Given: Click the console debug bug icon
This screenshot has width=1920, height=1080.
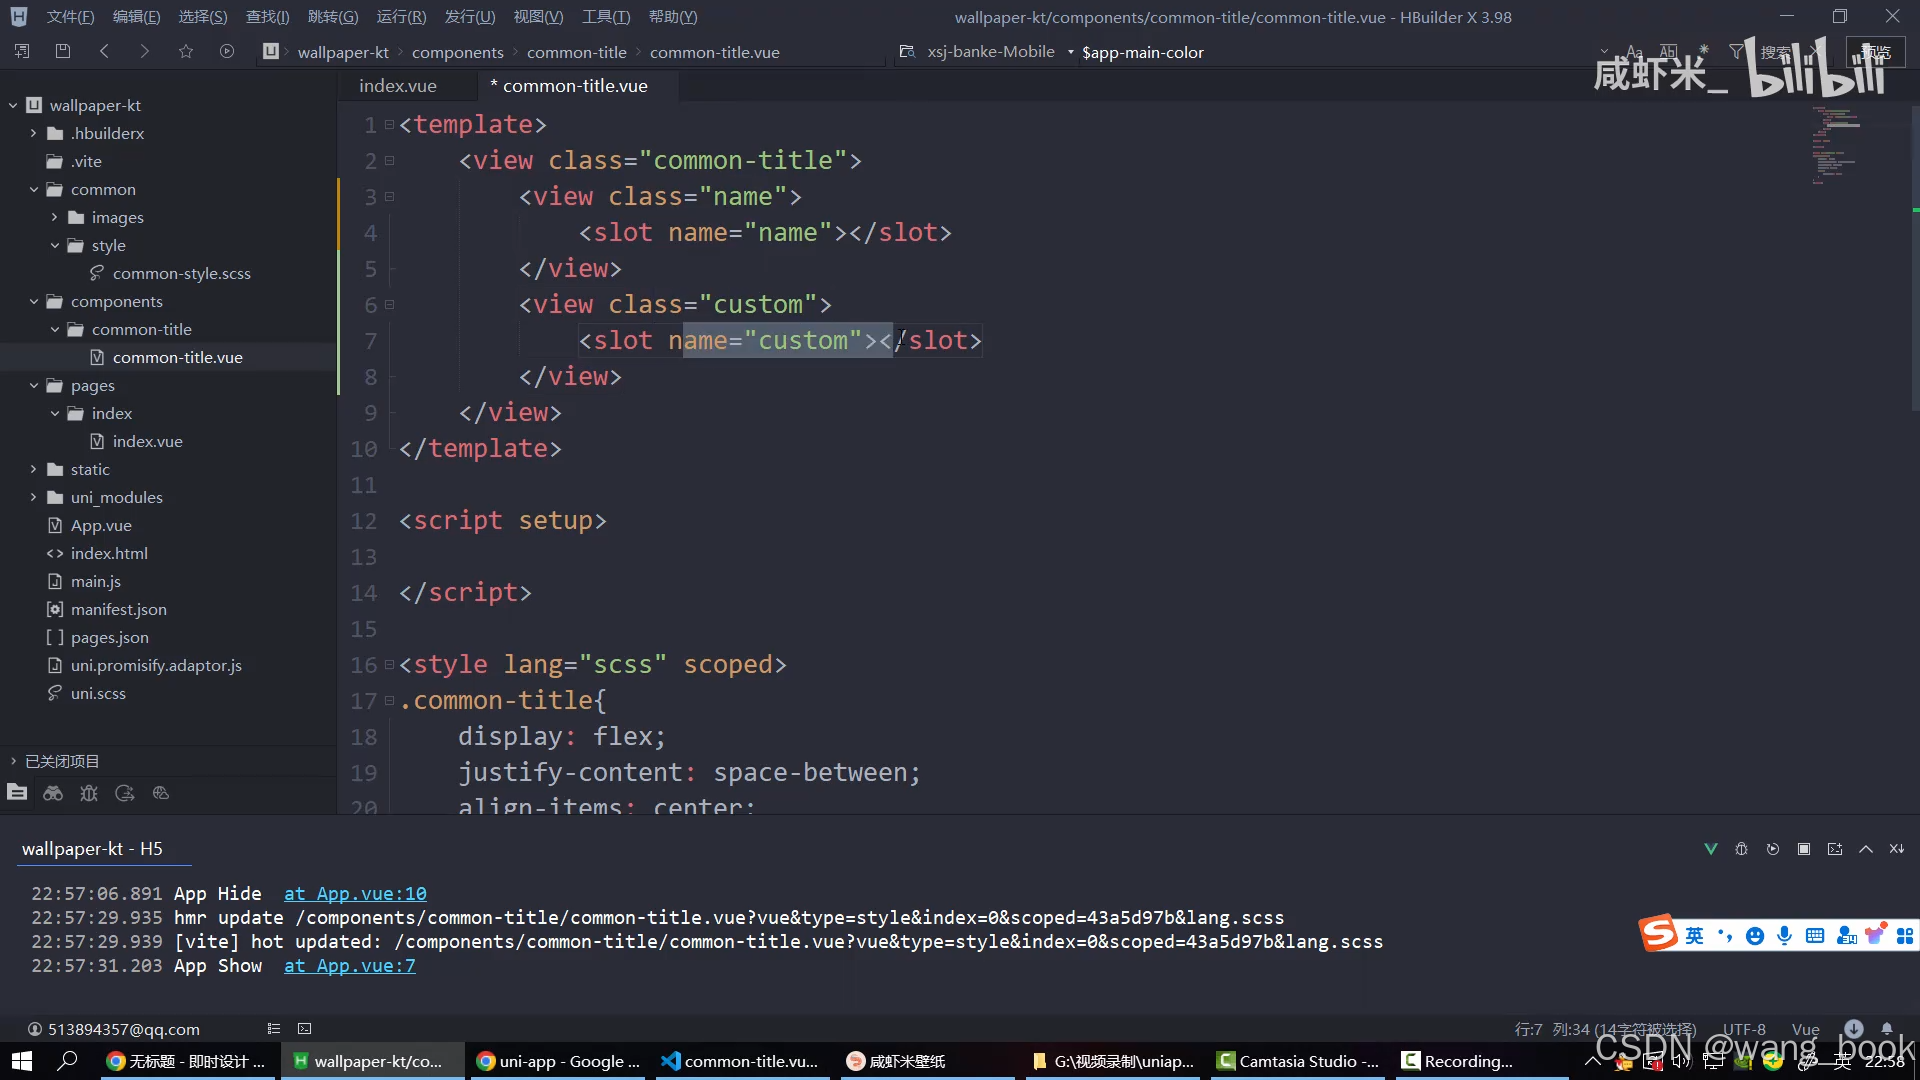Looking at the screenshot, I should coord(1742,849).
